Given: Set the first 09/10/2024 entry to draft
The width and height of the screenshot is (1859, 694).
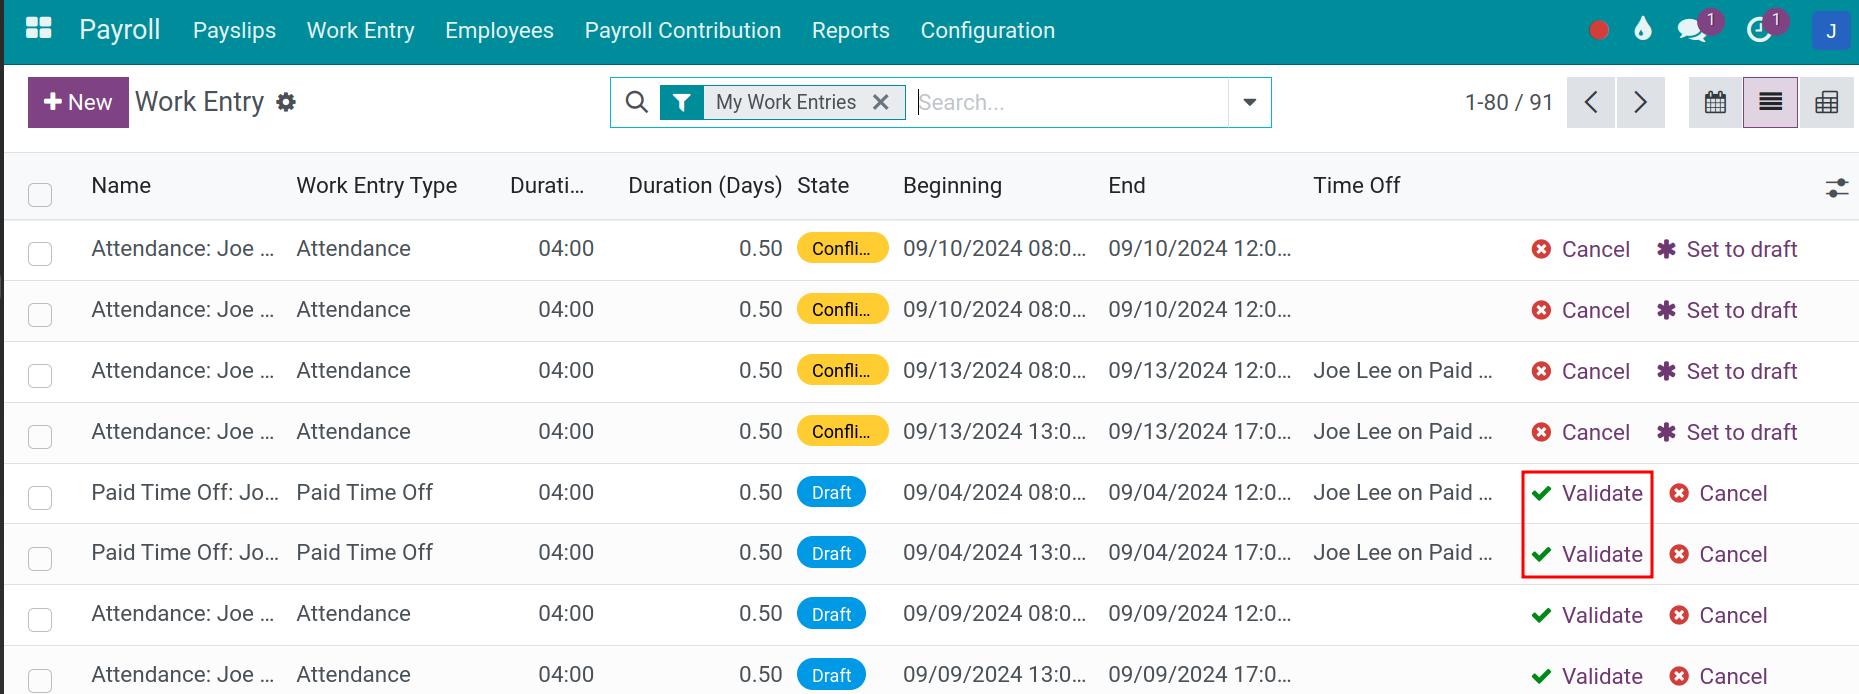Looking at the screenshot, I should click(x=1727, y=249).
